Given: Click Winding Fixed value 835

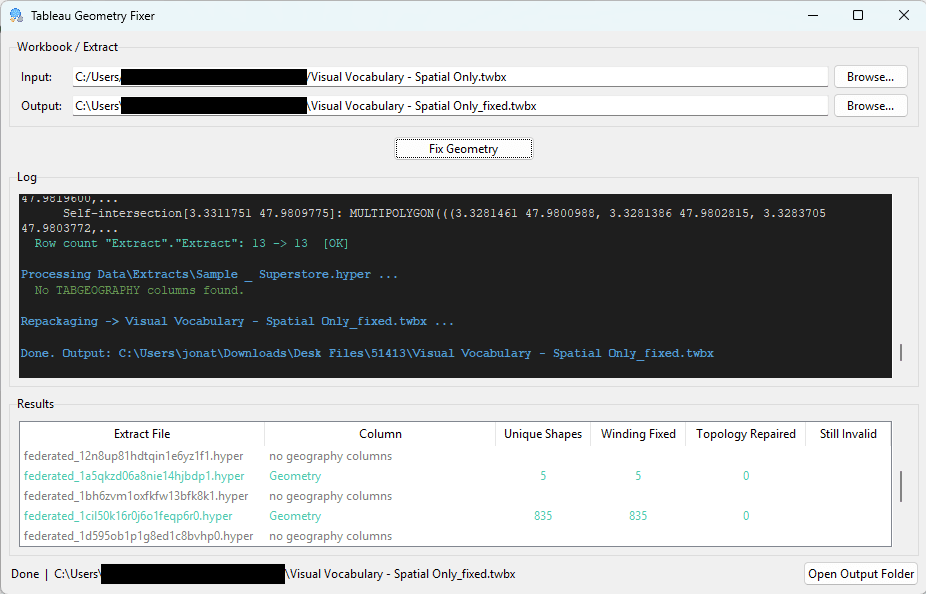Looking at the screenshot, I should pyautogui.click(x=638, y=516).
